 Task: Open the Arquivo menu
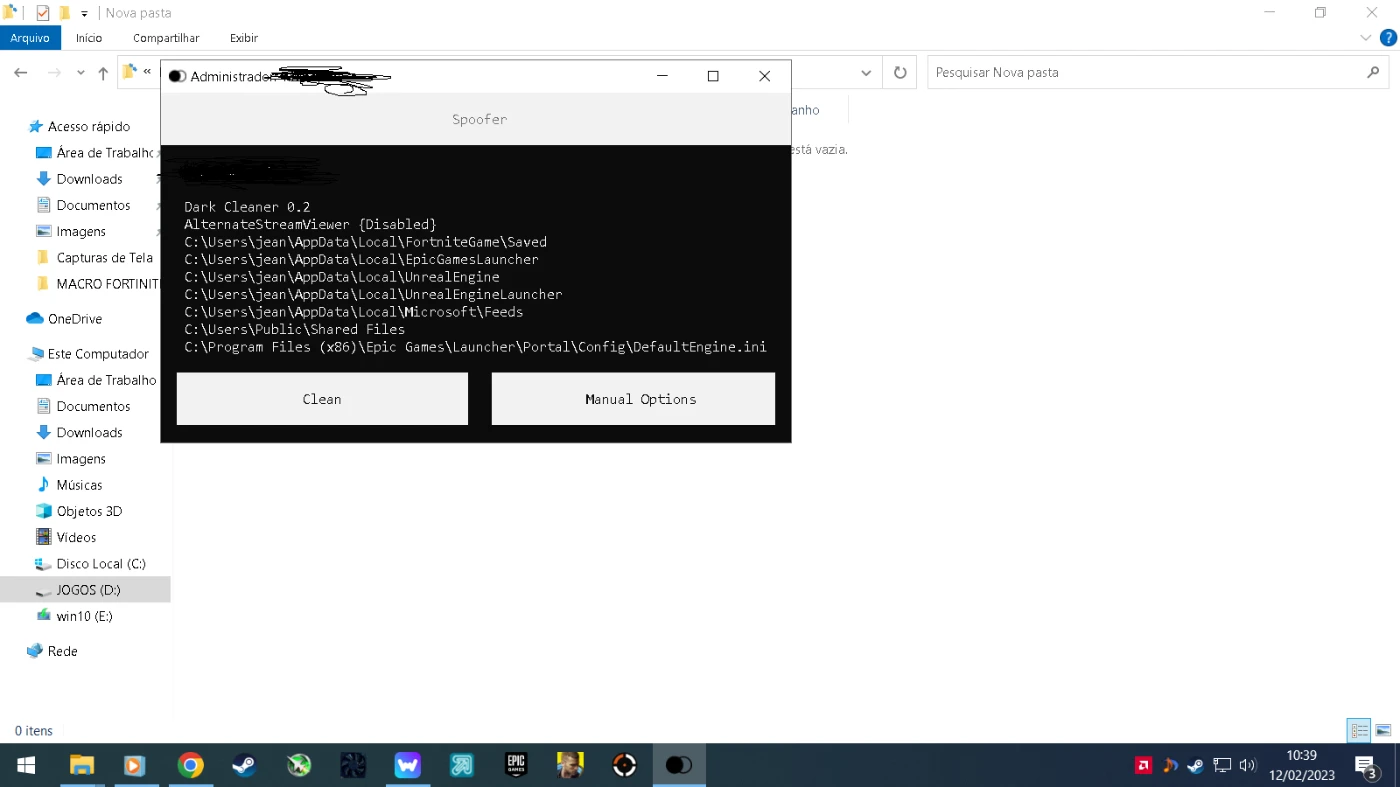point(30,38)
